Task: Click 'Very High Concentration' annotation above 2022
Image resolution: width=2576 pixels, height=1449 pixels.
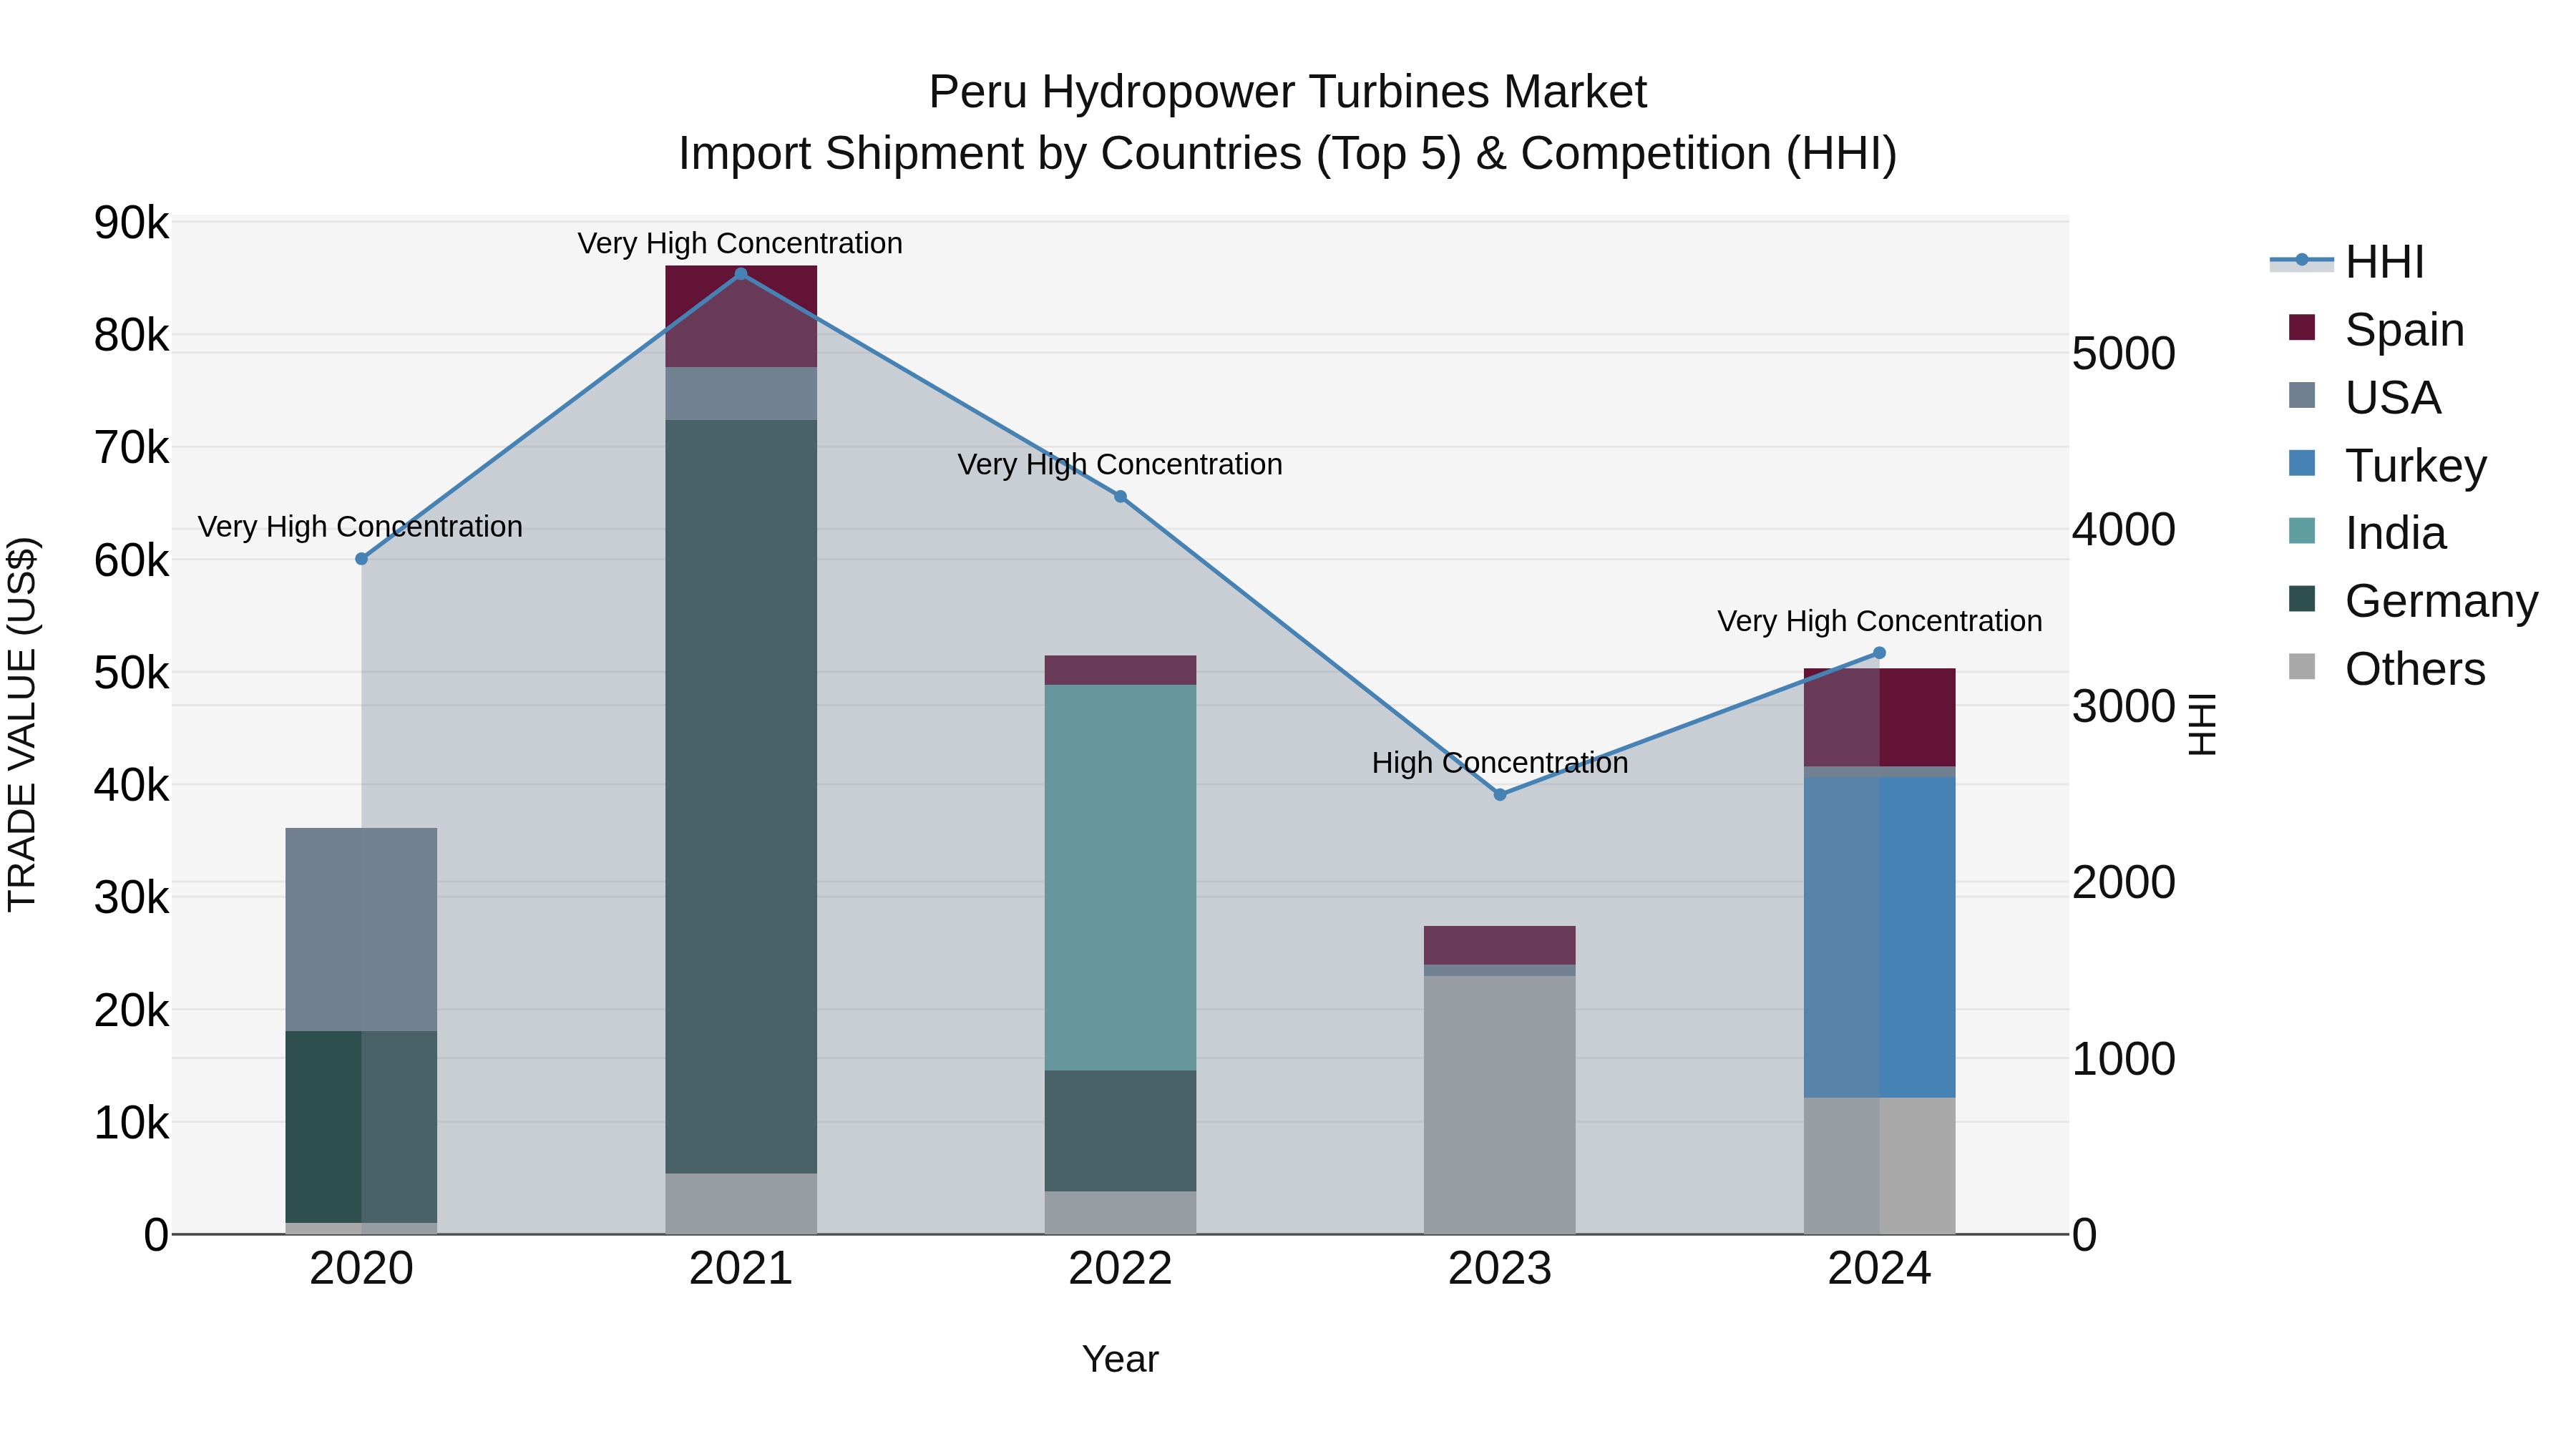Action: [x=1120, y=465]
